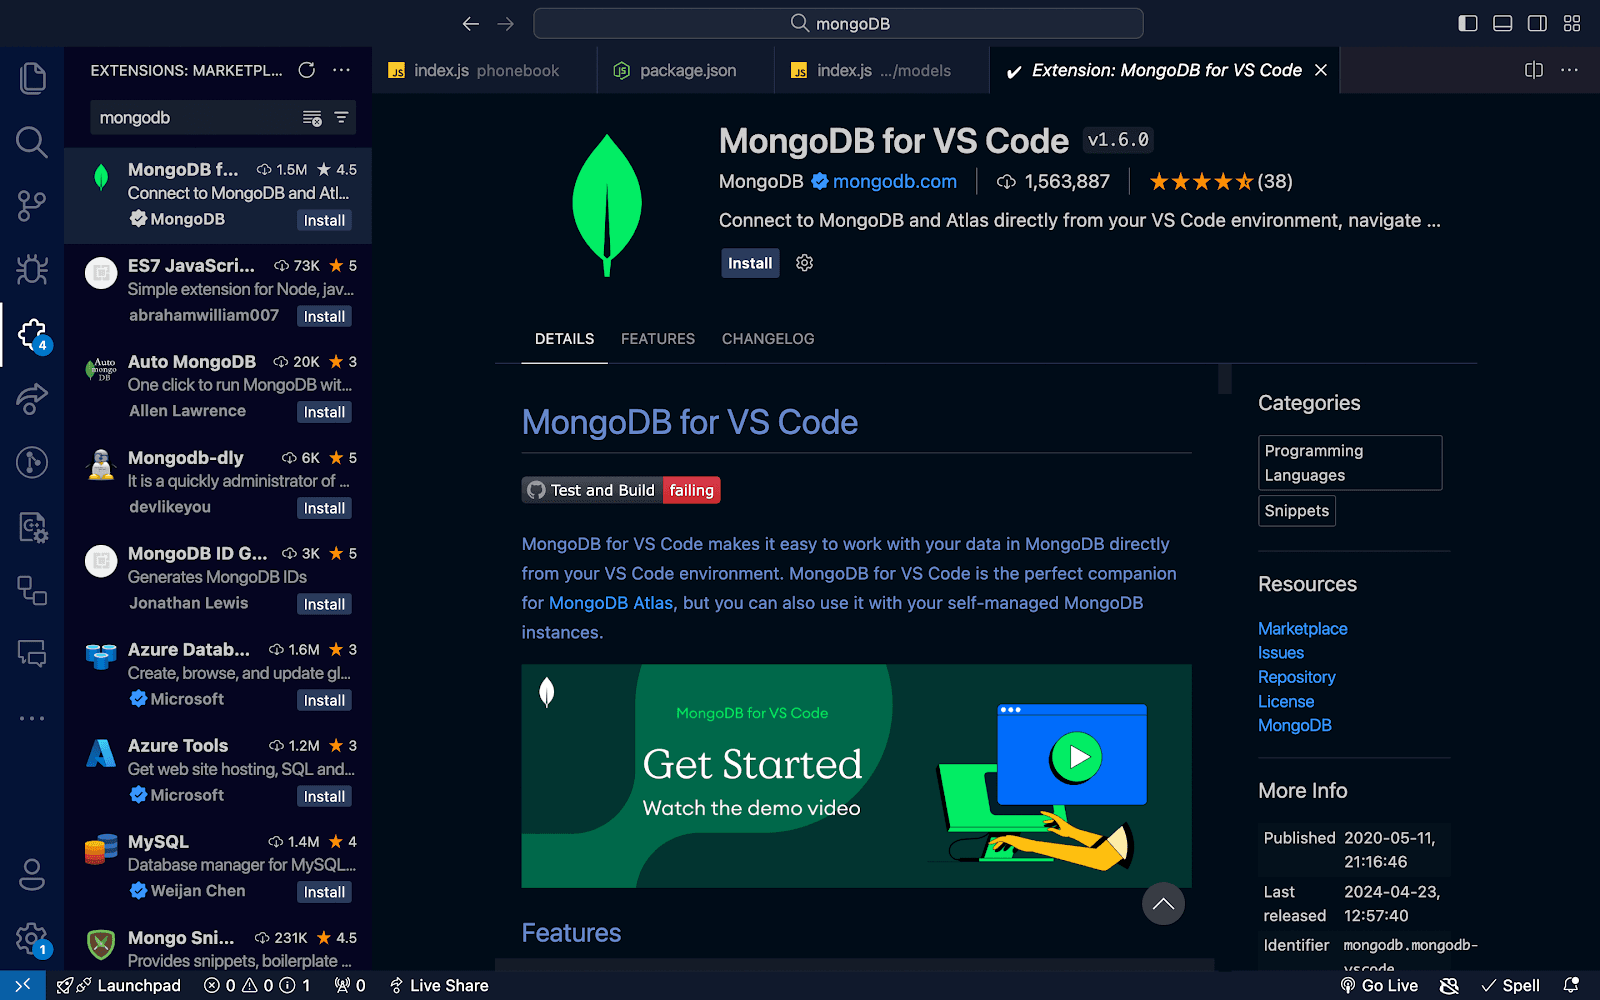Image resolution: width=1600 pixels, height=1000 pixels.
Task: Open Extensions view more actions menu
Action: point(341,70)
